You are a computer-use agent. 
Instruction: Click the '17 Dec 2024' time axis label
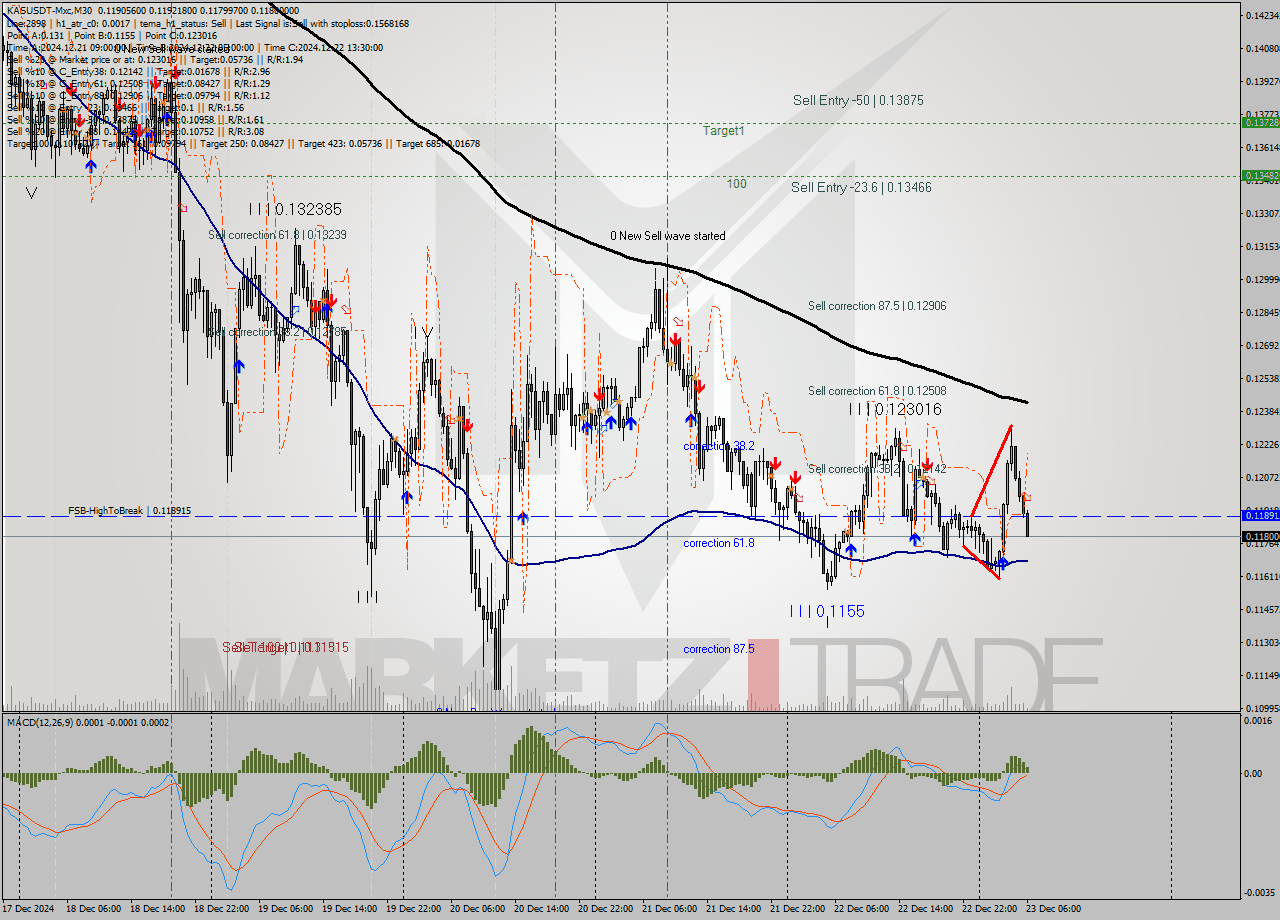30,909
